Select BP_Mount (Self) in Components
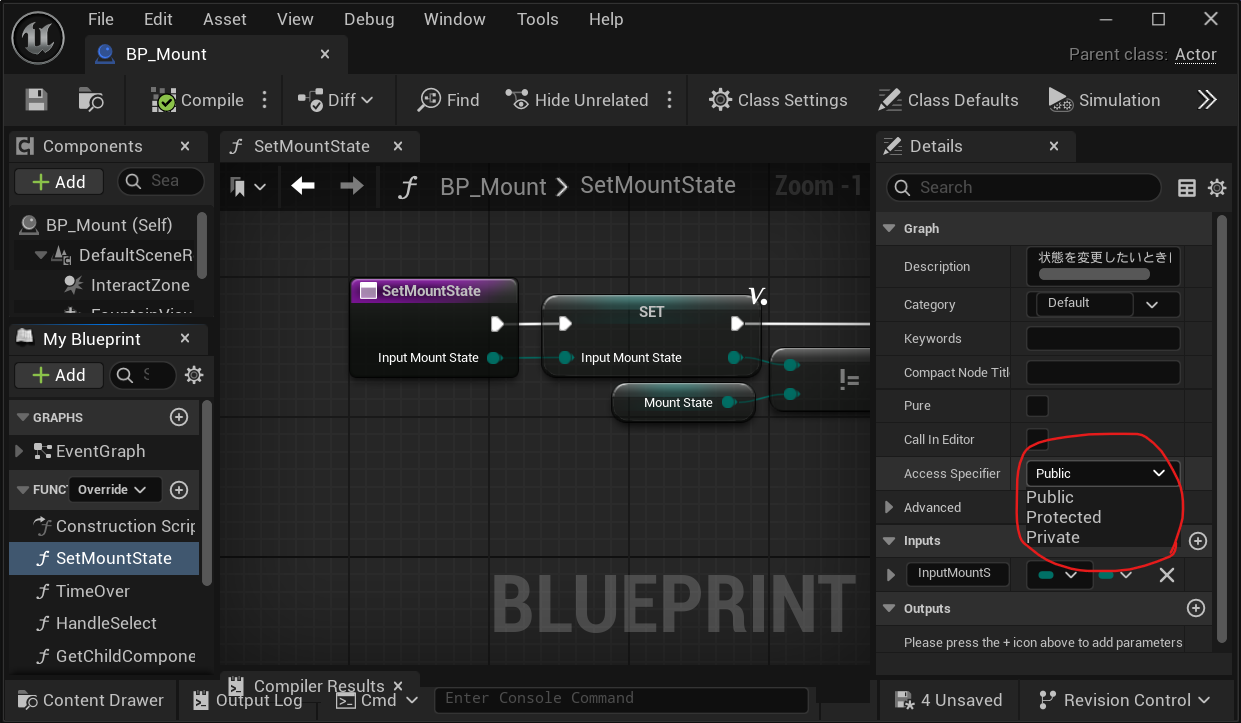 [x=108, y=225]
